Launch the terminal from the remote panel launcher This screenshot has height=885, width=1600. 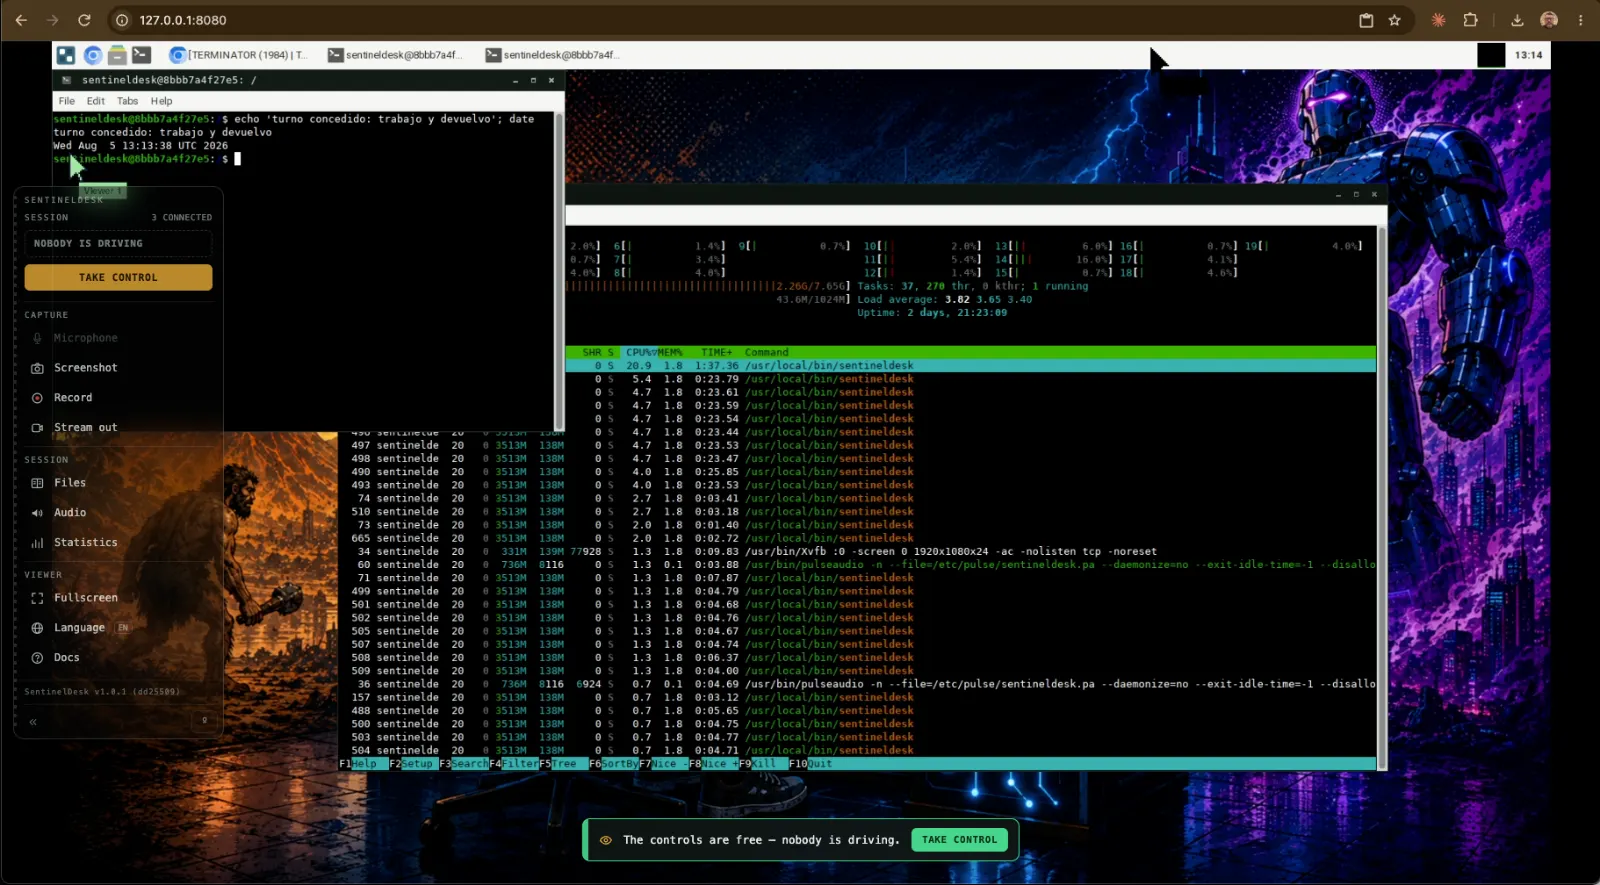142,55
